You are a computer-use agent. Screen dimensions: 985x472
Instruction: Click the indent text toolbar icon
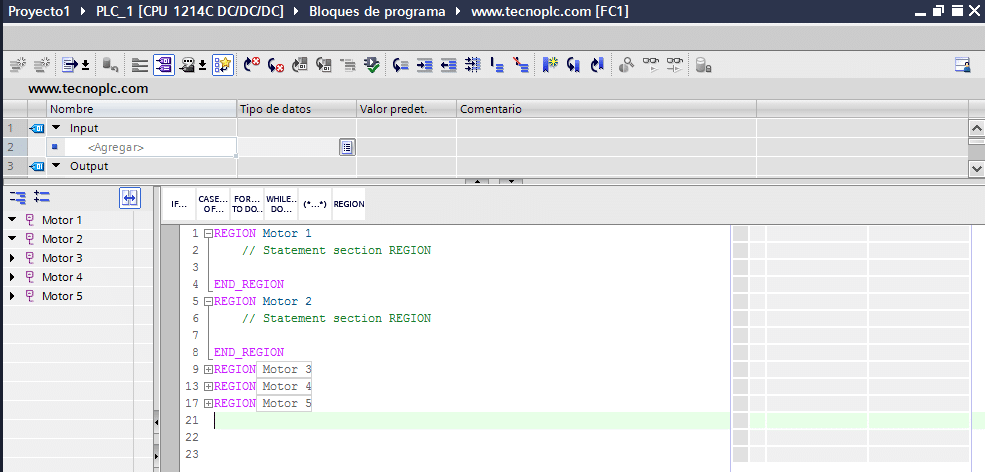425,65
